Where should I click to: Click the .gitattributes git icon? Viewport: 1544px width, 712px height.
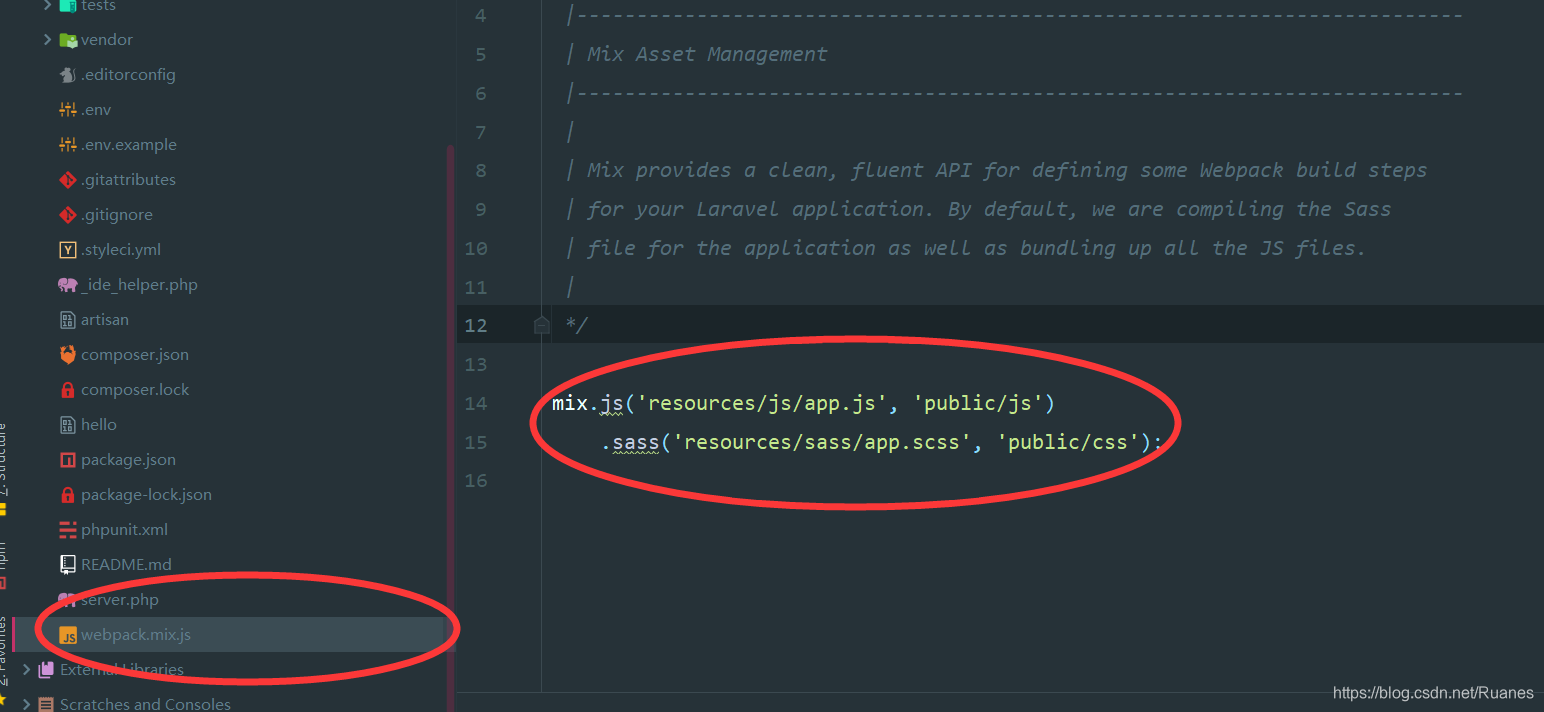tap(68, 180)
